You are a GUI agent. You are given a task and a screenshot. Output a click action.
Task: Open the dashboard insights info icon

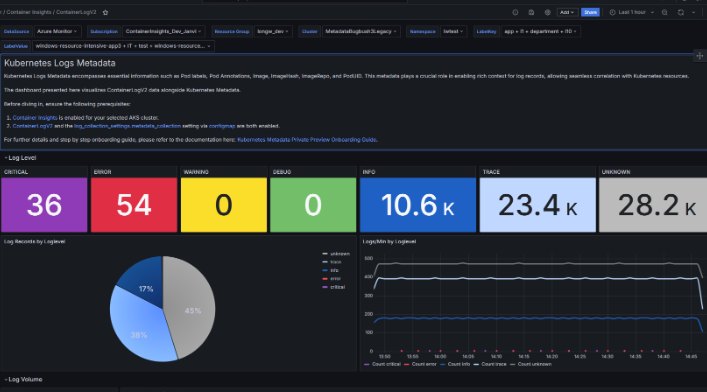pyautogui.click(x=515, y=13)
